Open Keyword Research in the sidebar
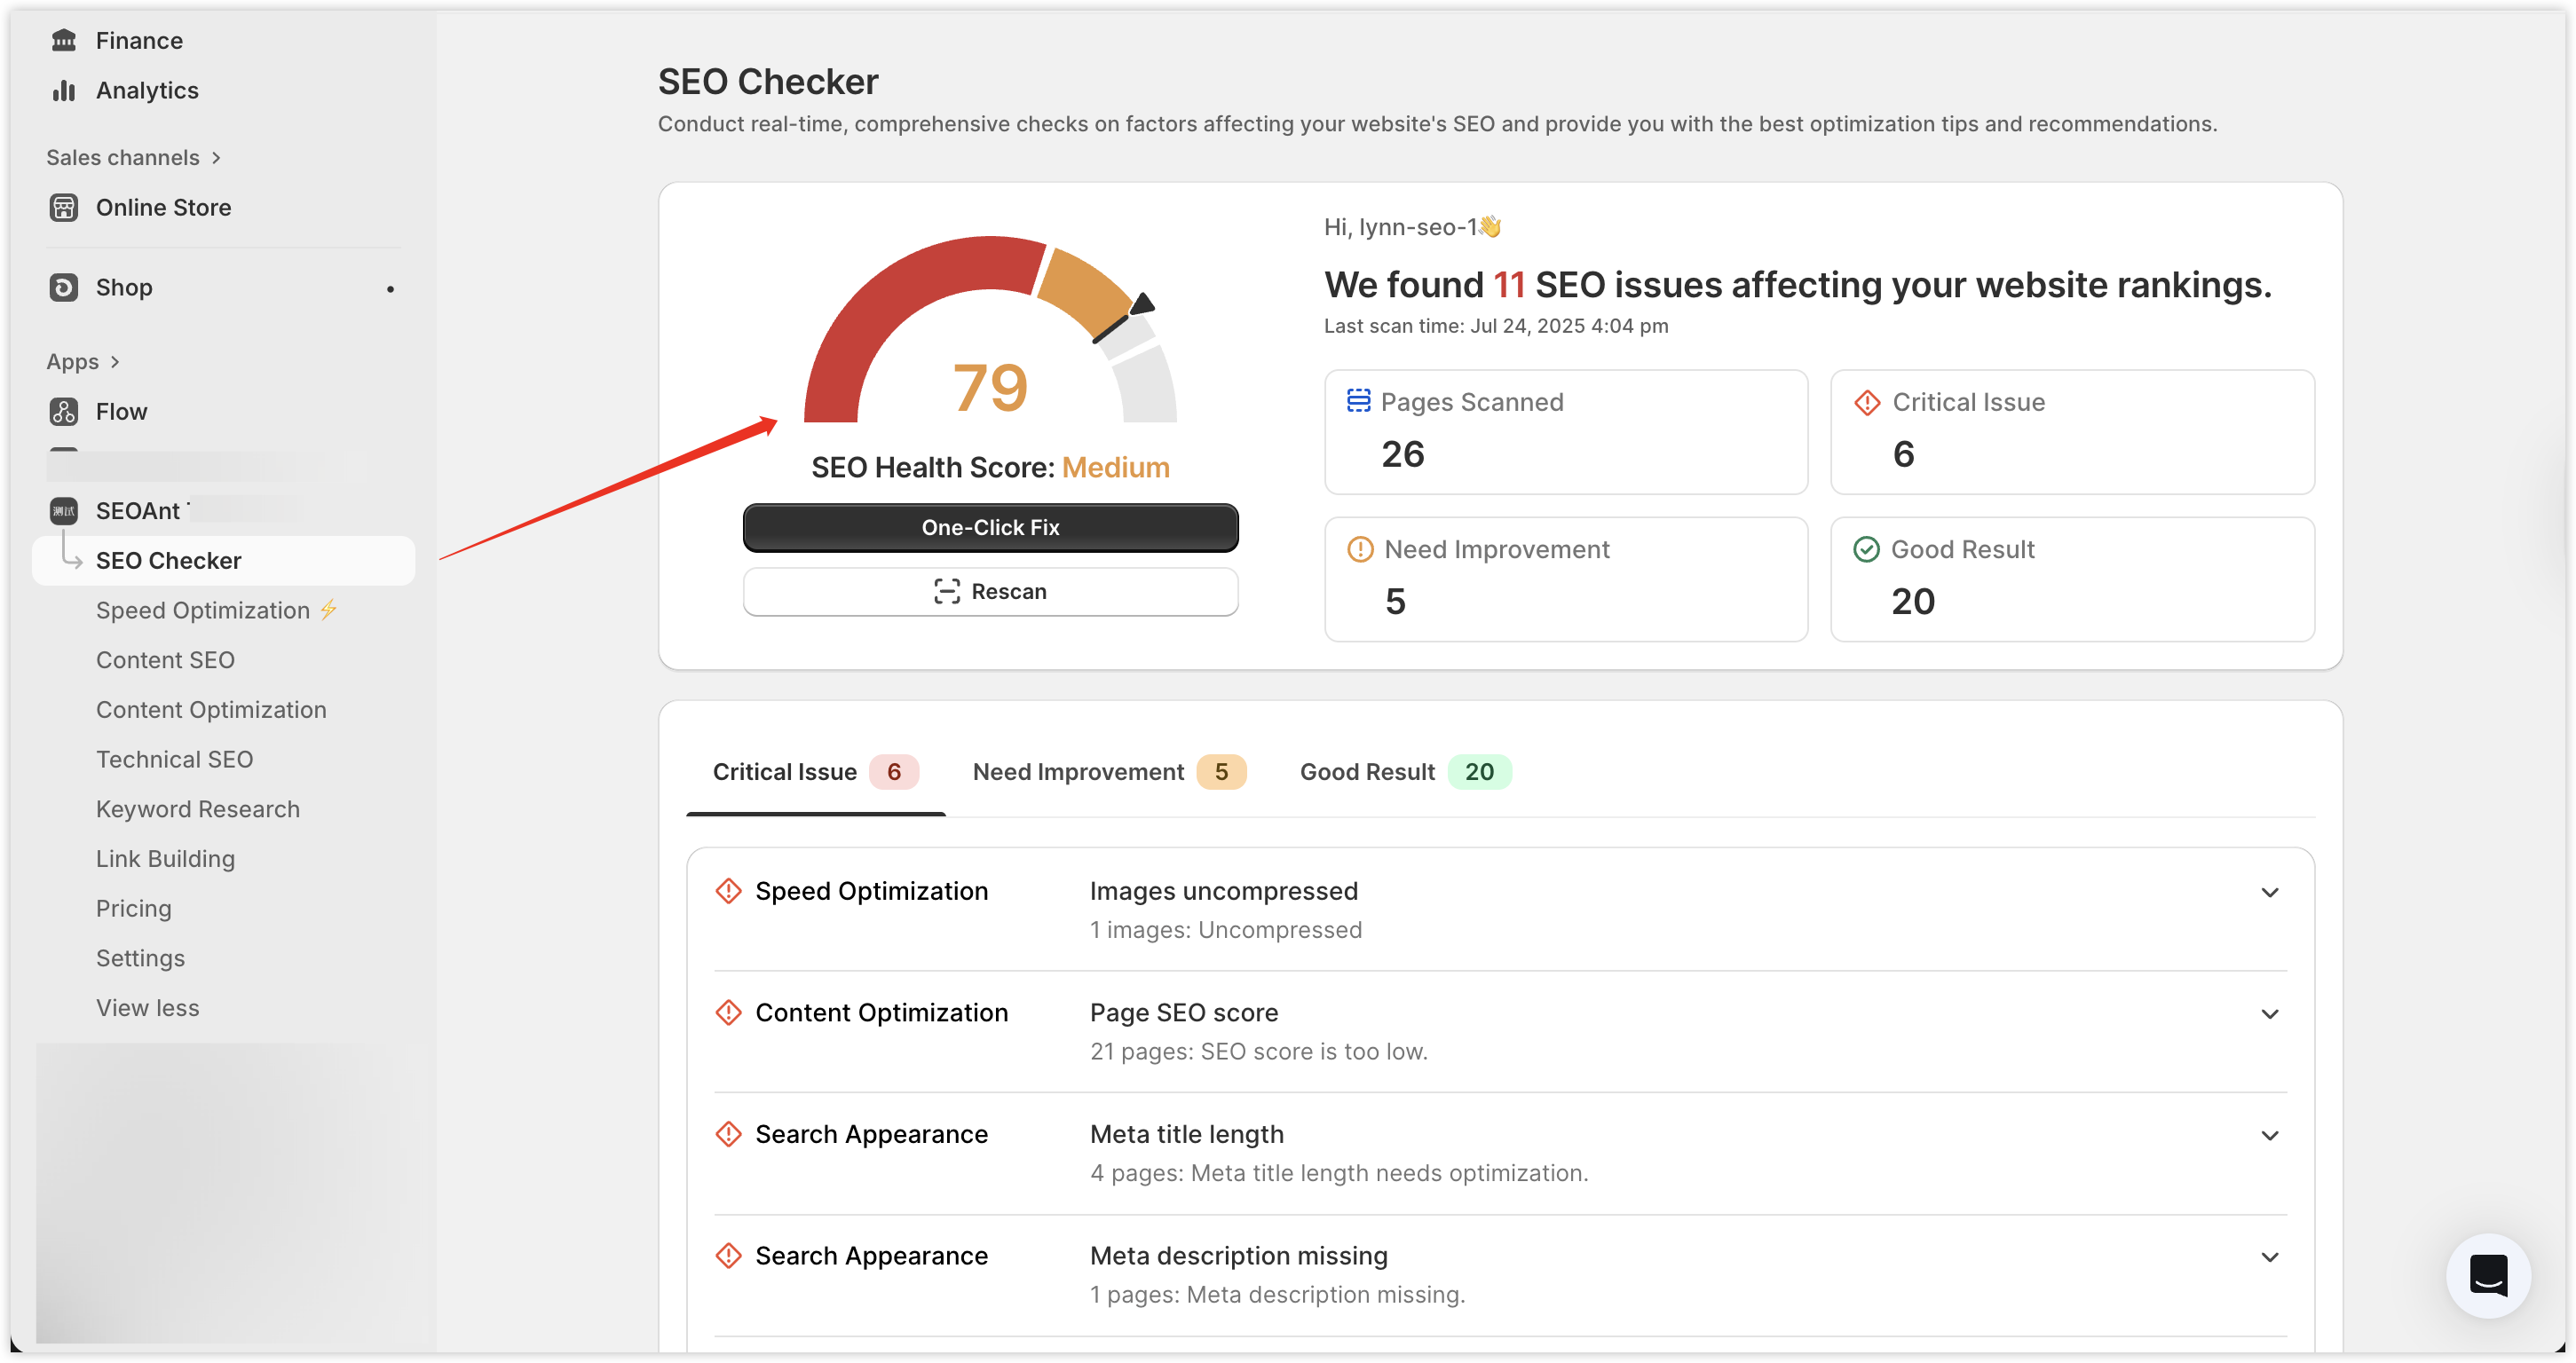Screen dimensions: 2576x1363 click(198, 809)
